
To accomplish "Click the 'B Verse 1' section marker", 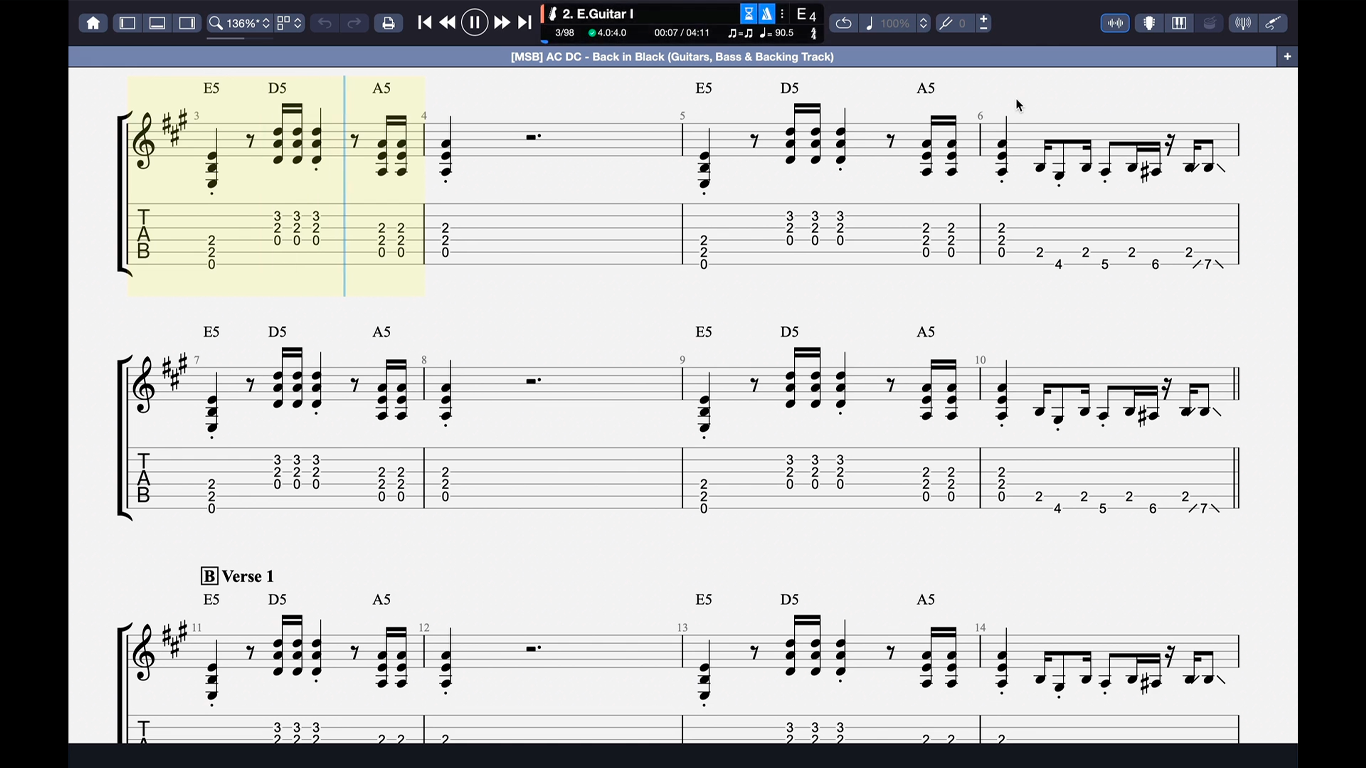I will pos(237,576).
